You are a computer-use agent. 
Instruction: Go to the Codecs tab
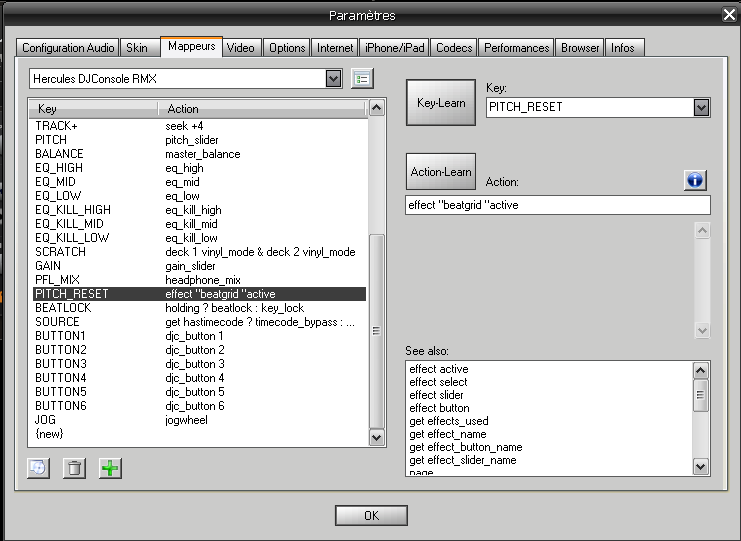coord(454,48)
